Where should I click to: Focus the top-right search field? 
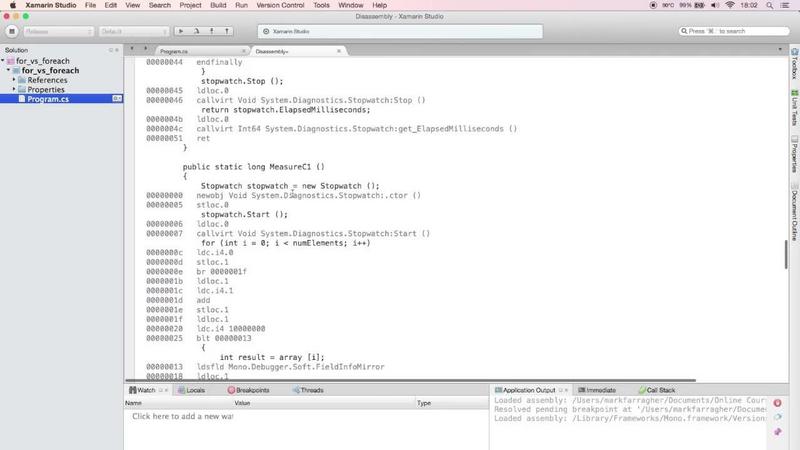click(x=734, y=31)
